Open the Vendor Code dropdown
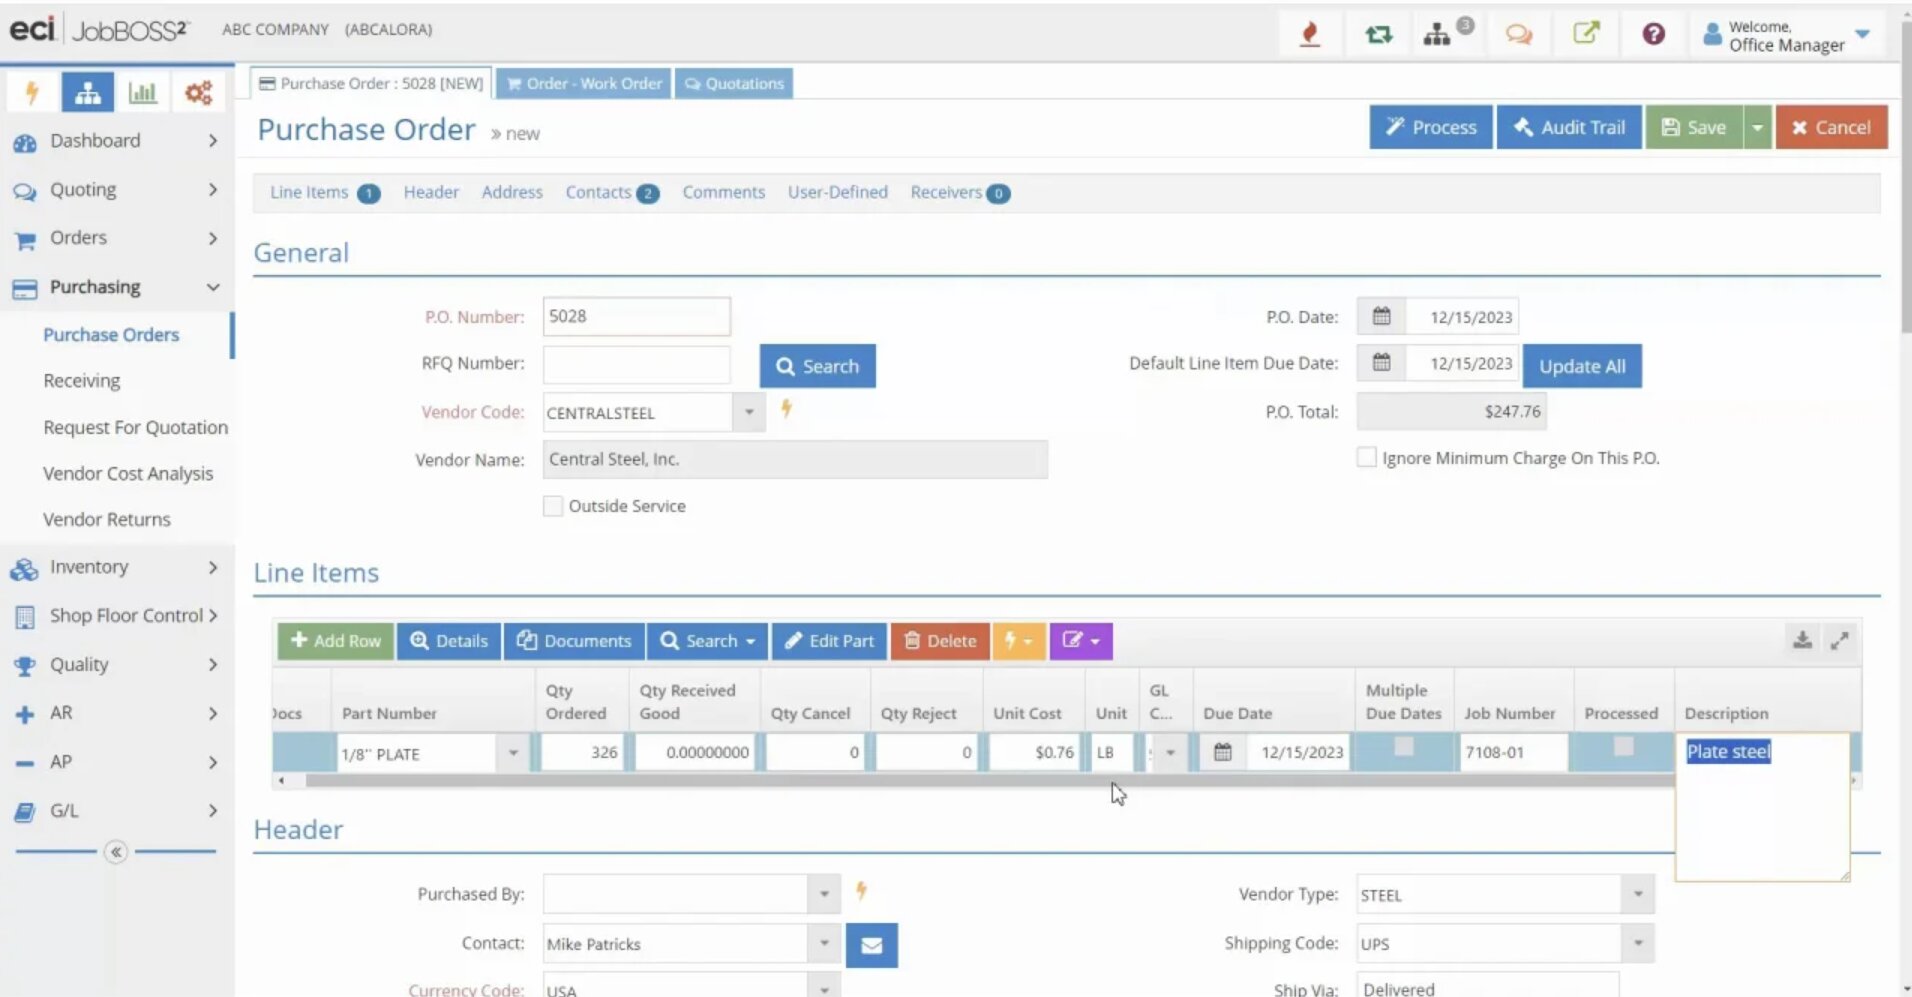Screen dimensions: 1912x997 tap(748, 412)
